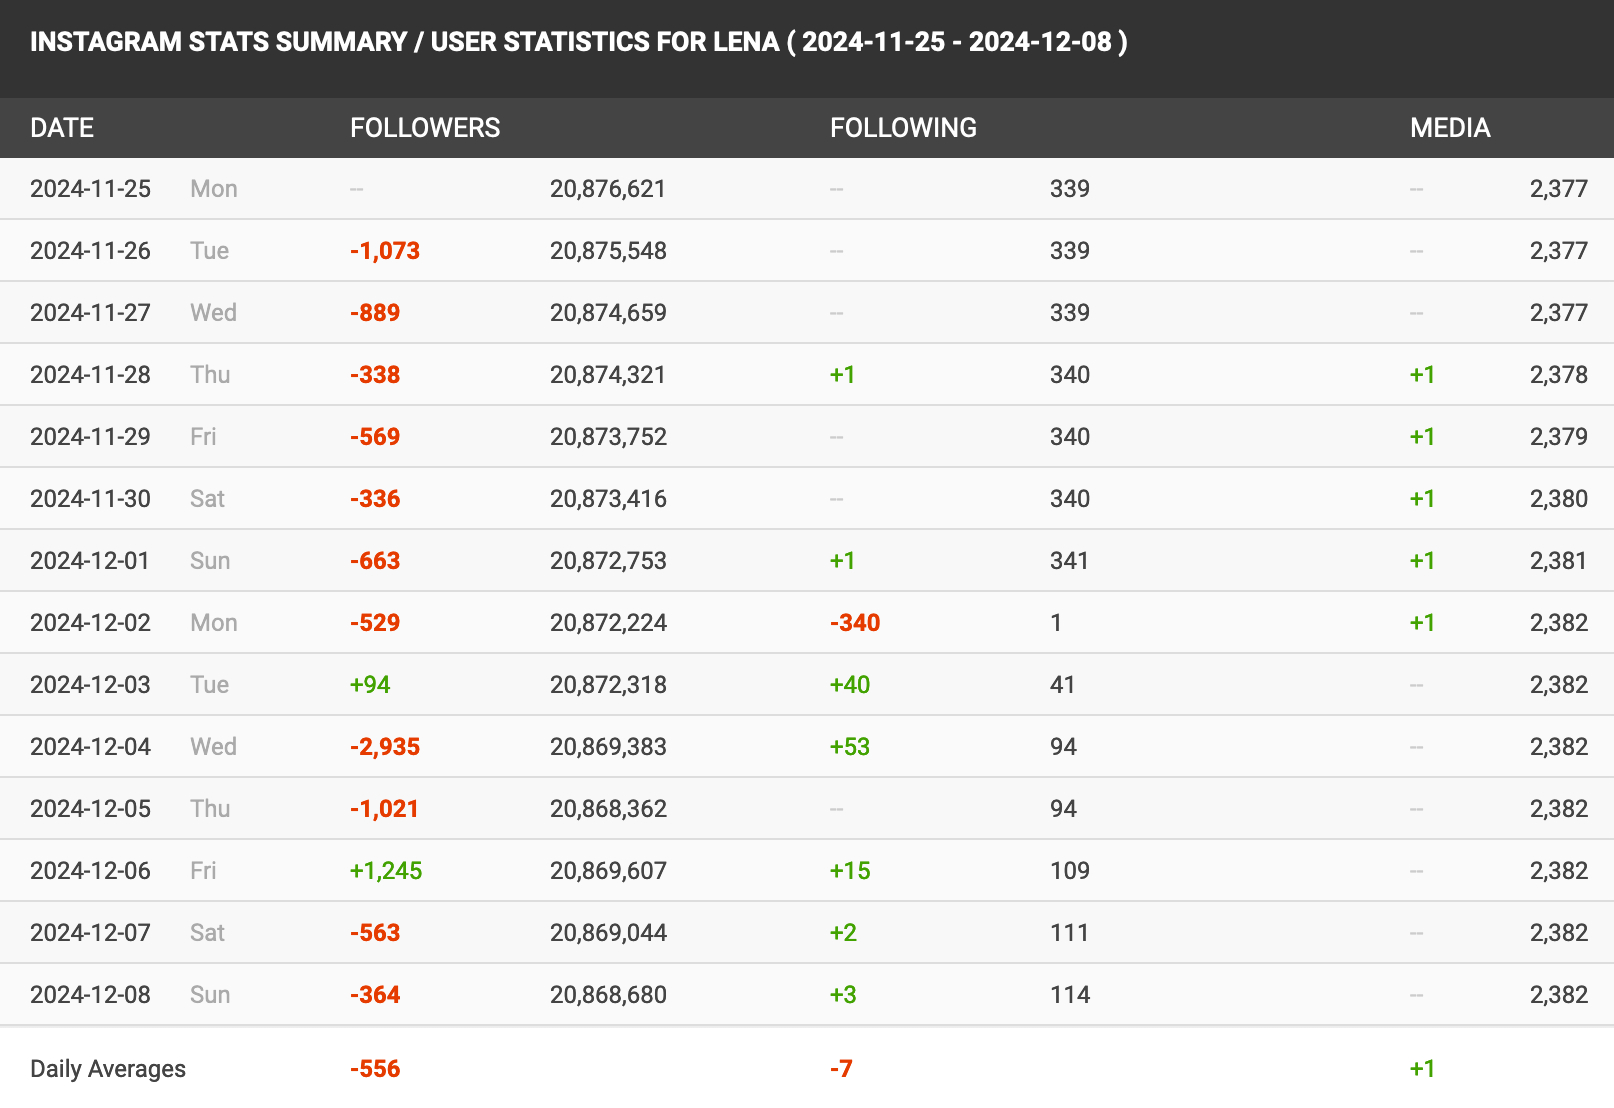This screenshot has width=1614, height=1108.
Task: Click following count 41
Action: tap(1063, 685)
